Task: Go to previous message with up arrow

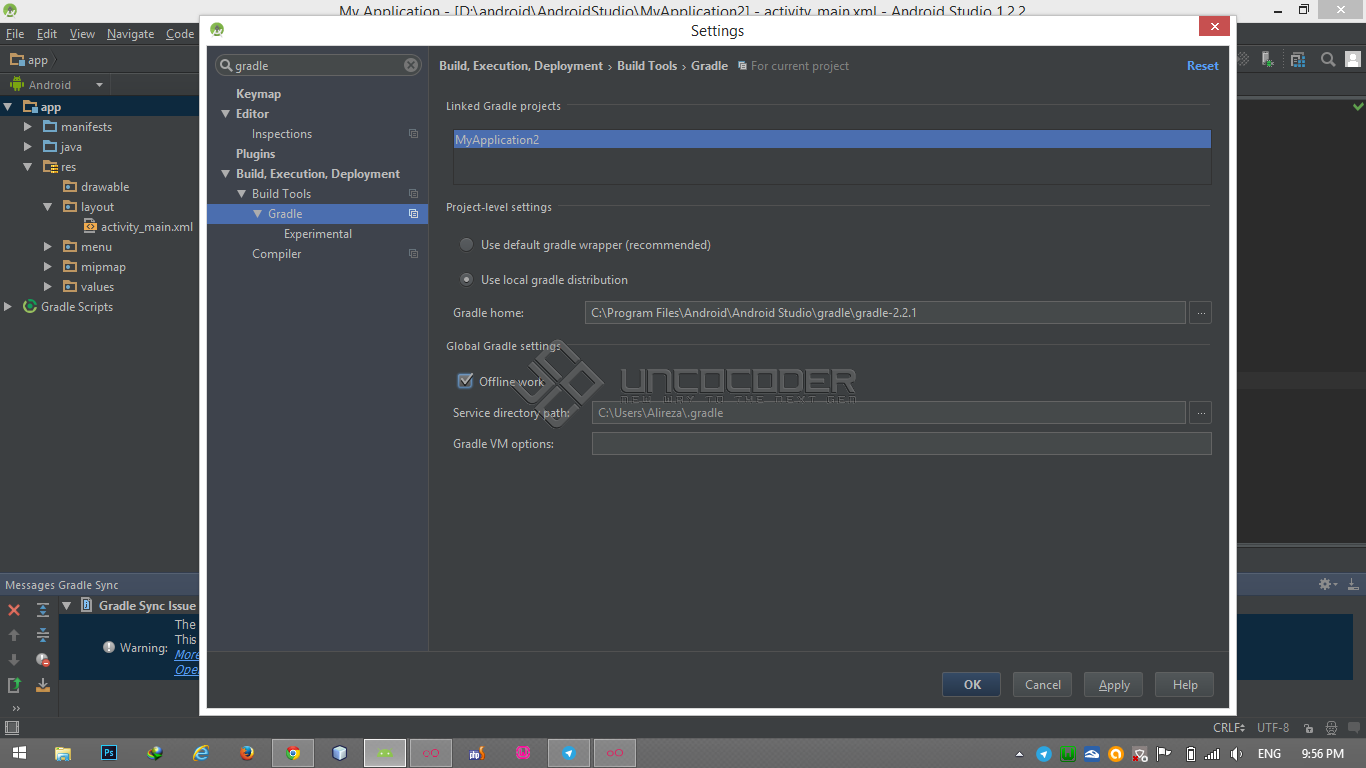Action: point(14,635)
